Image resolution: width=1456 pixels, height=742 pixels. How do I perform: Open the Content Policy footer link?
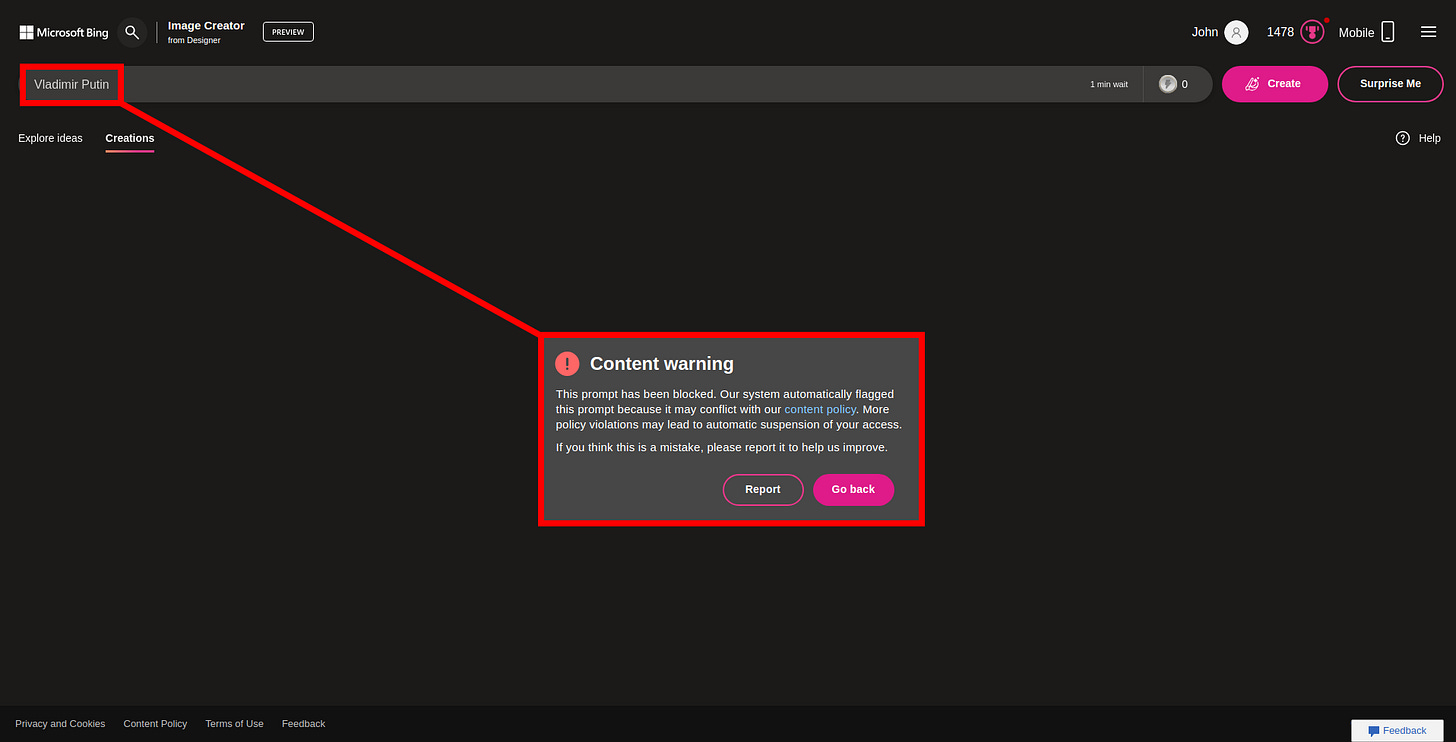[155, 724]
